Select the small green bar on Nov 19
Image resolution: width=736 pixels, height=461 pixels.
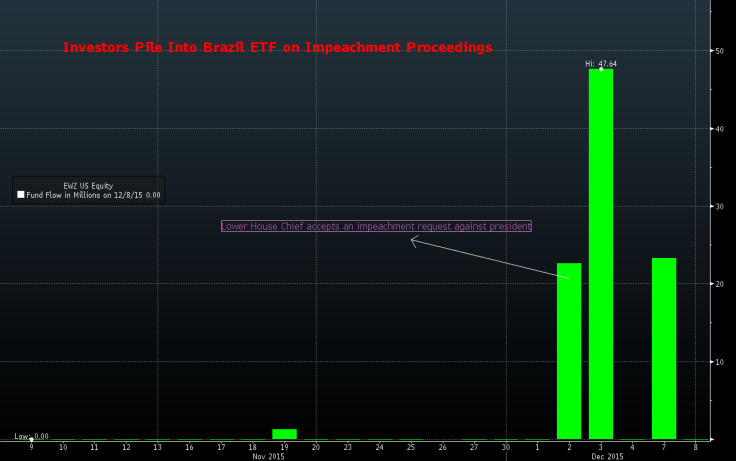[284, 434]
